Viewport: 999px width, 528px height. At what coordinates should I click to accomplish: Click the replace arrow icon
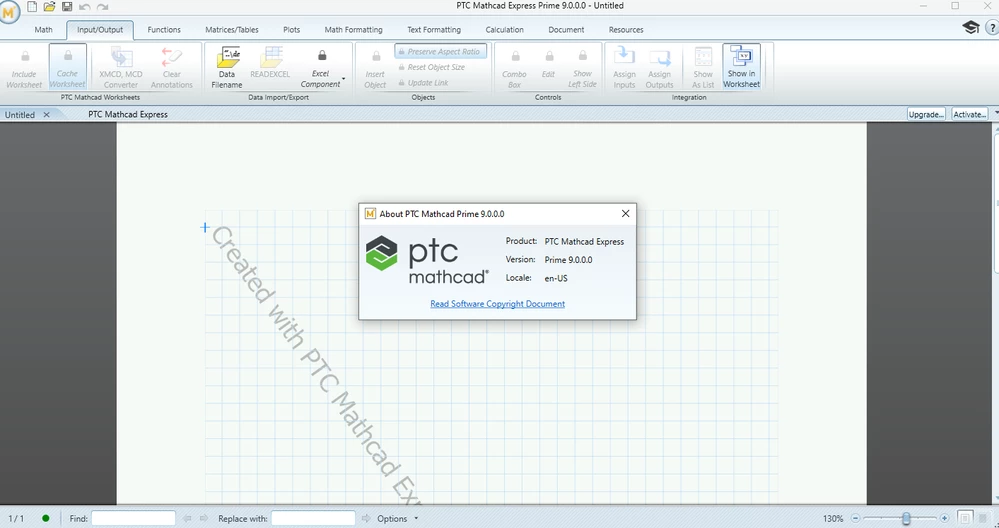pyautogui.click(x=366, y=518)
